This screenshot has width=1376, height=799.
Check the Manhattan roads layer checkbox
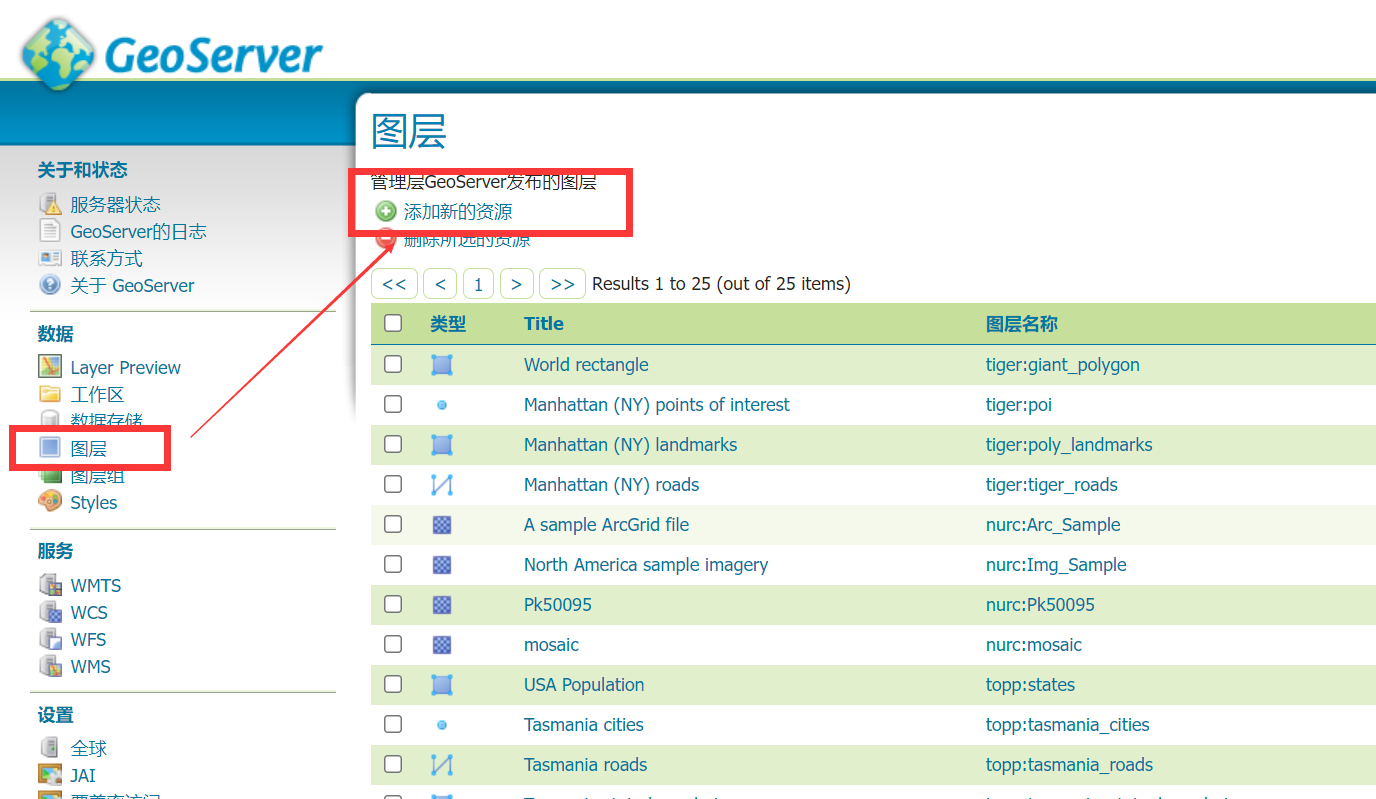click(393, 484)
